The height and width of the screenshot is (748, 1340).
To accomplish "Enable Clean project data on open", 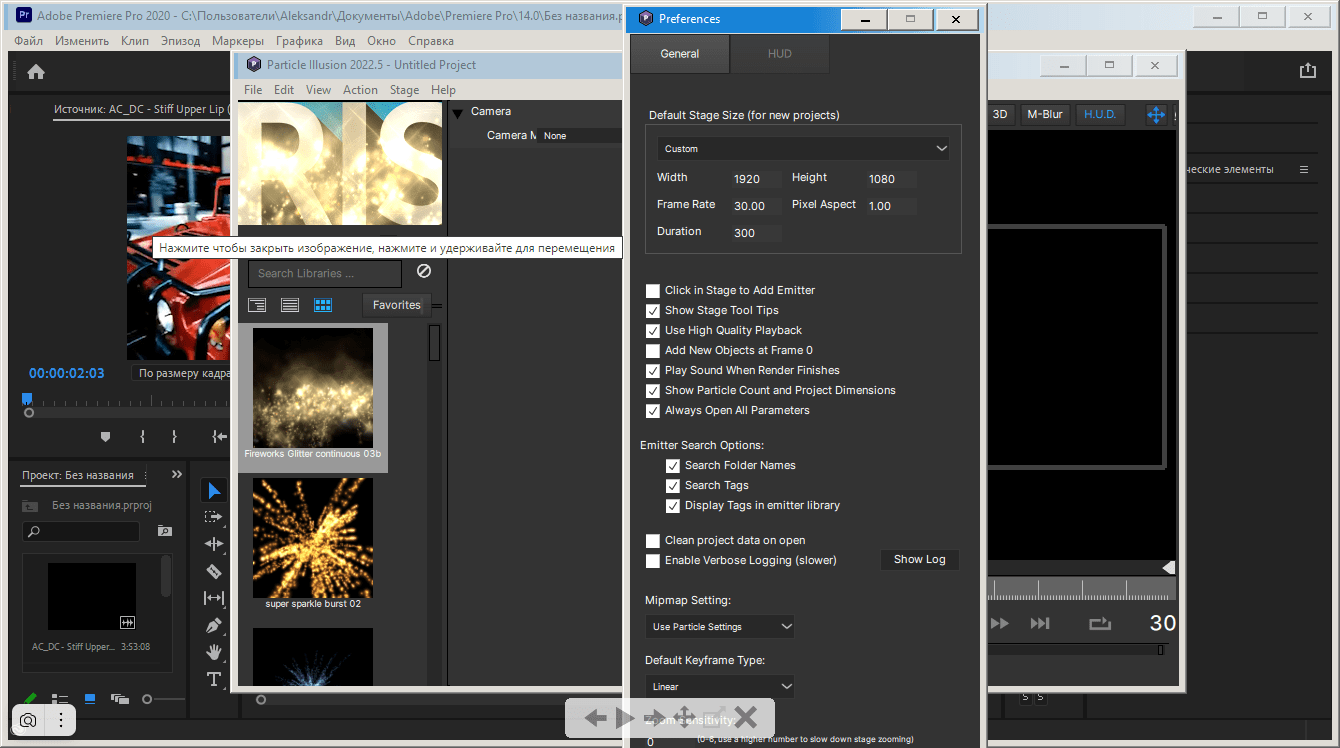I will click(x=653, y=541).
